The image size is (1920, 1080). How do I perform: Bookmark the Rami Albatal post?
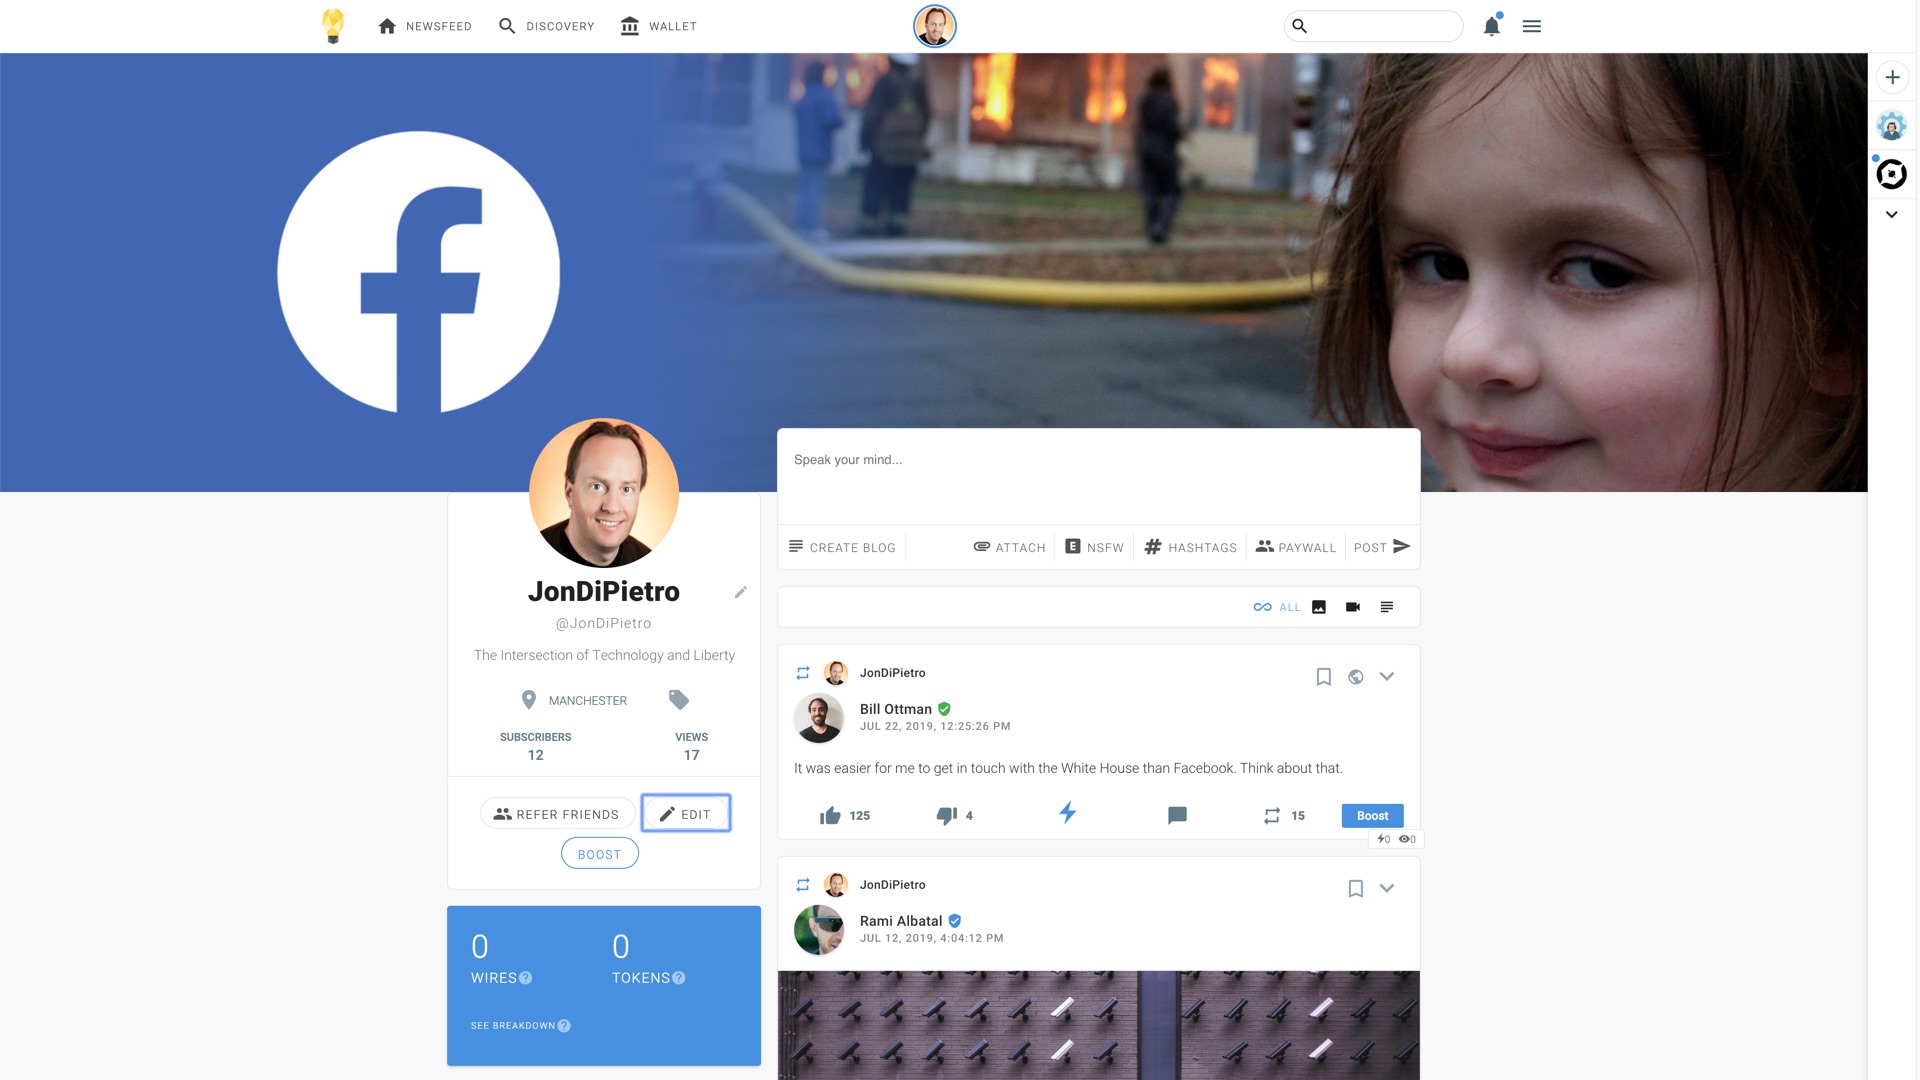pyautogui.click(x=1356, y=889)
